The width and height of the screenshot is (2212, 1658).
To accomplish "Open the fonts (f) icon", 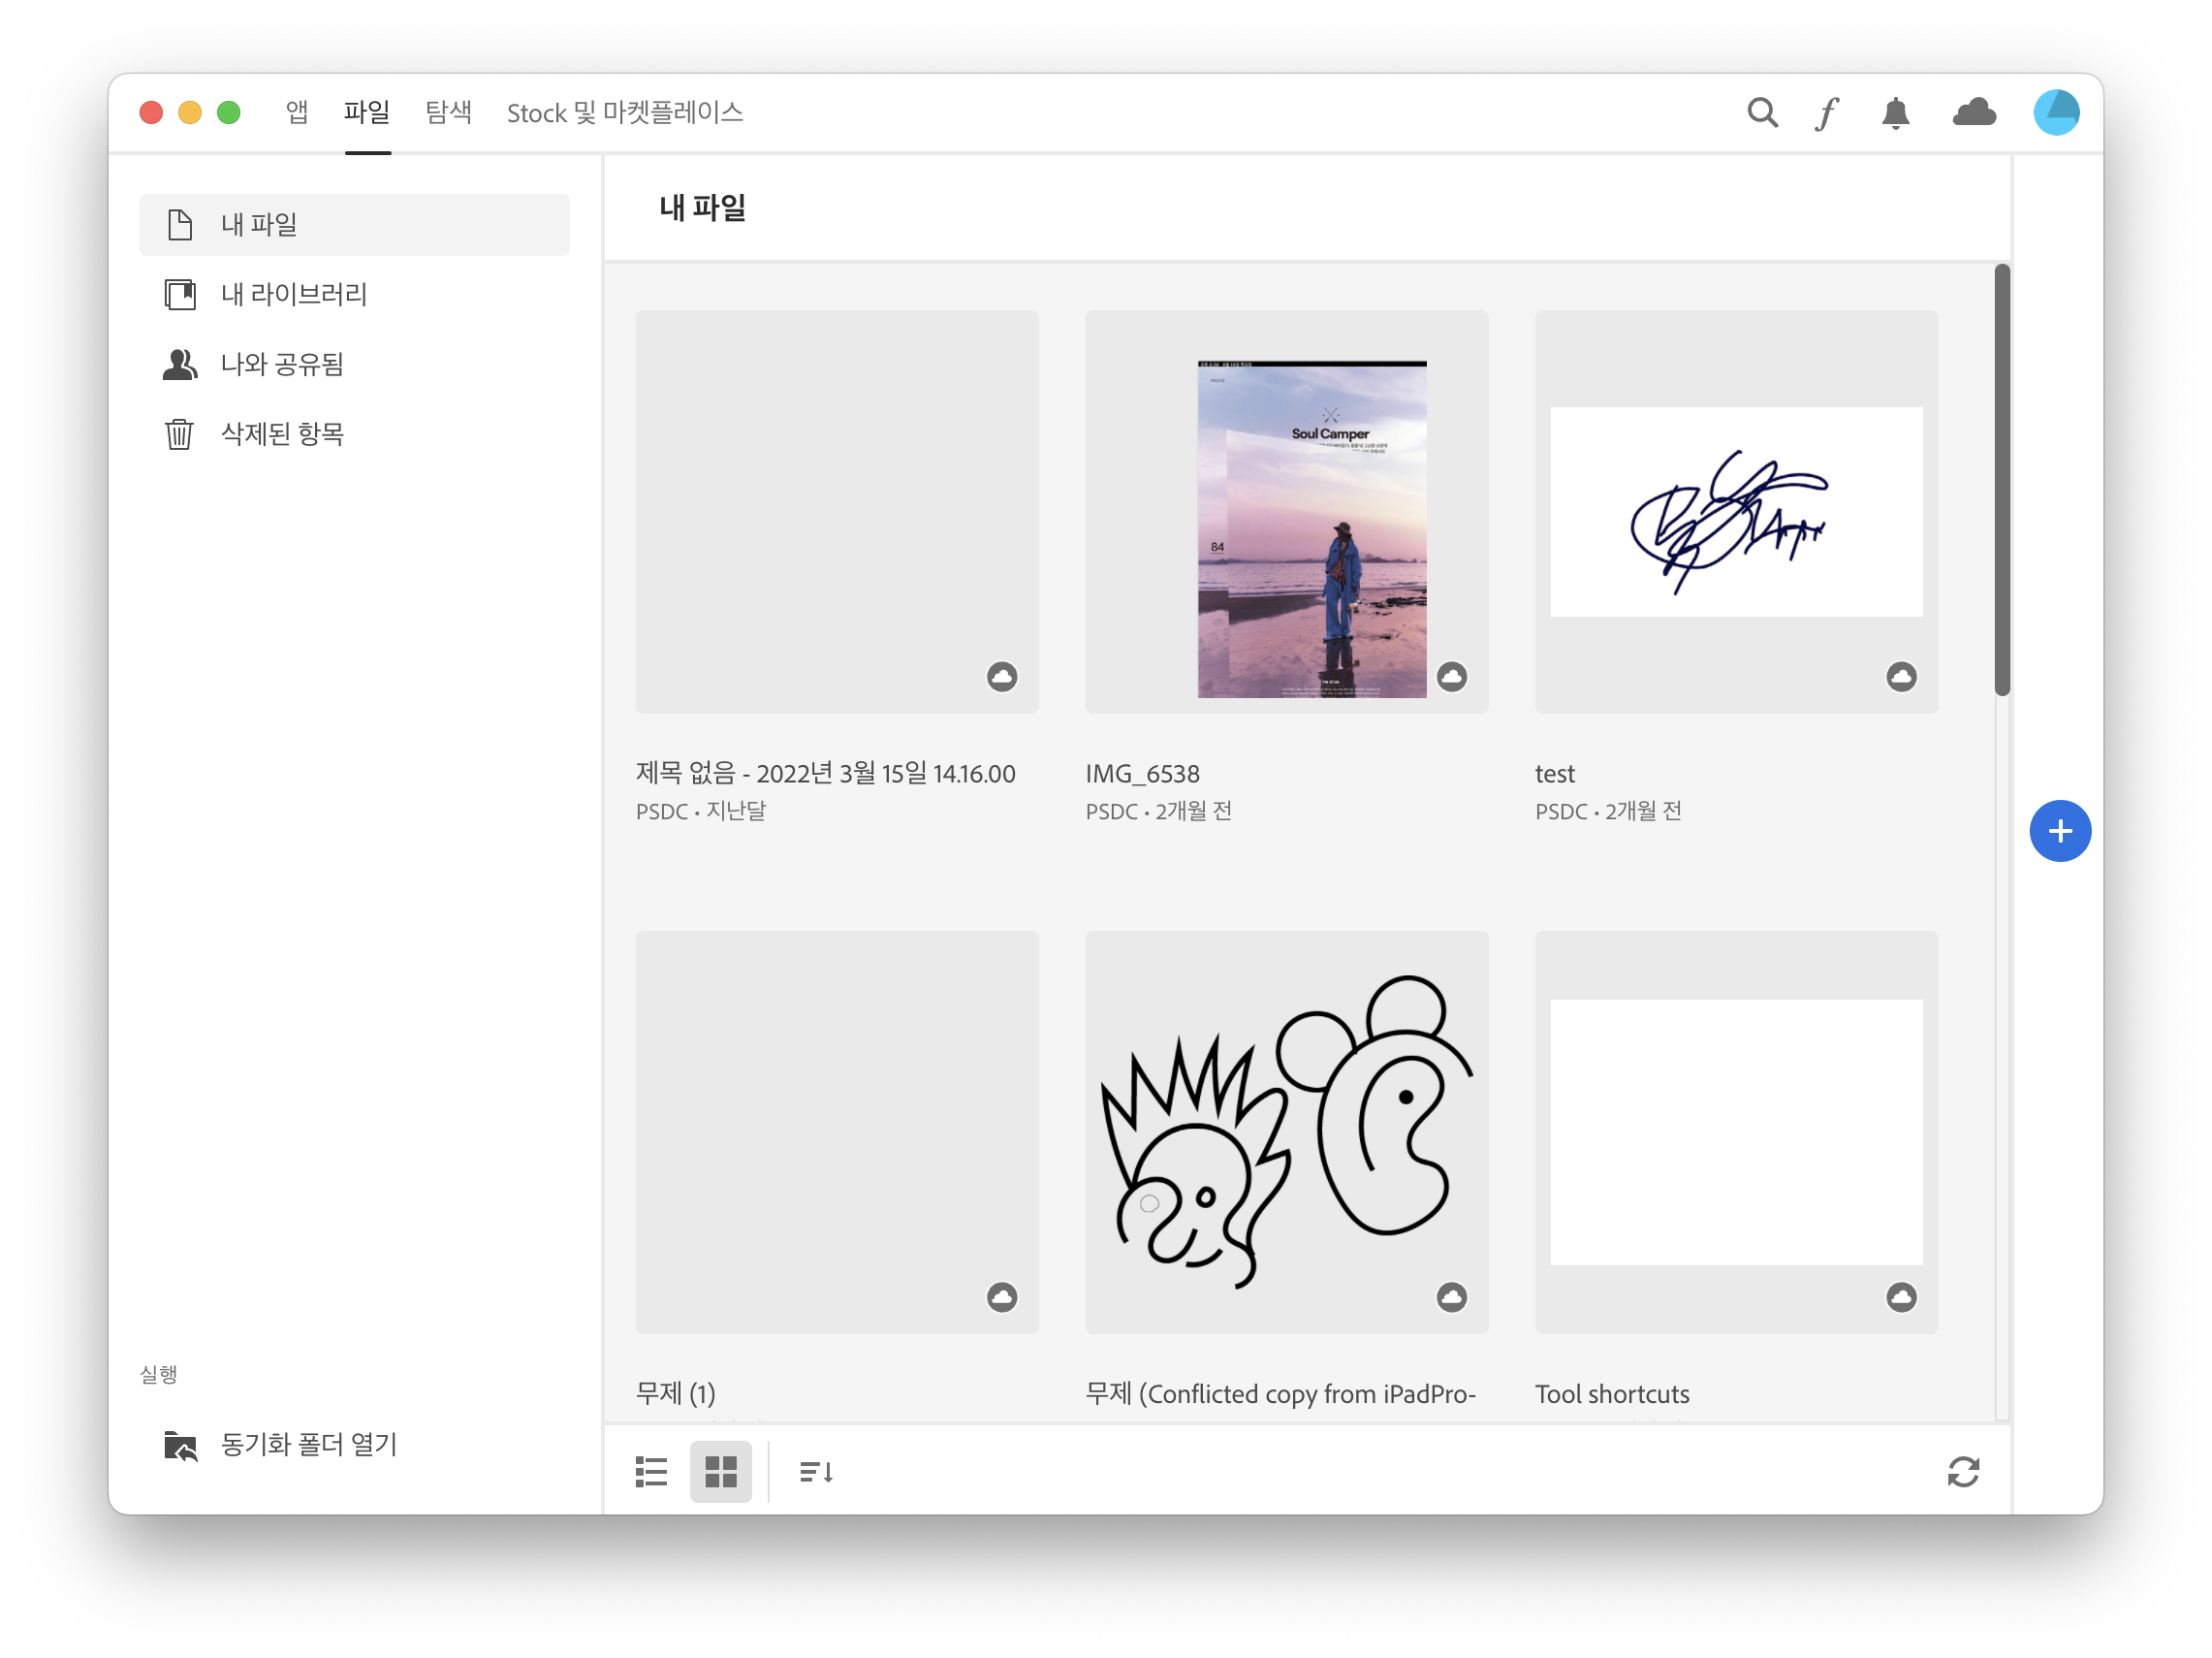I will click(x=1826, y=113).
